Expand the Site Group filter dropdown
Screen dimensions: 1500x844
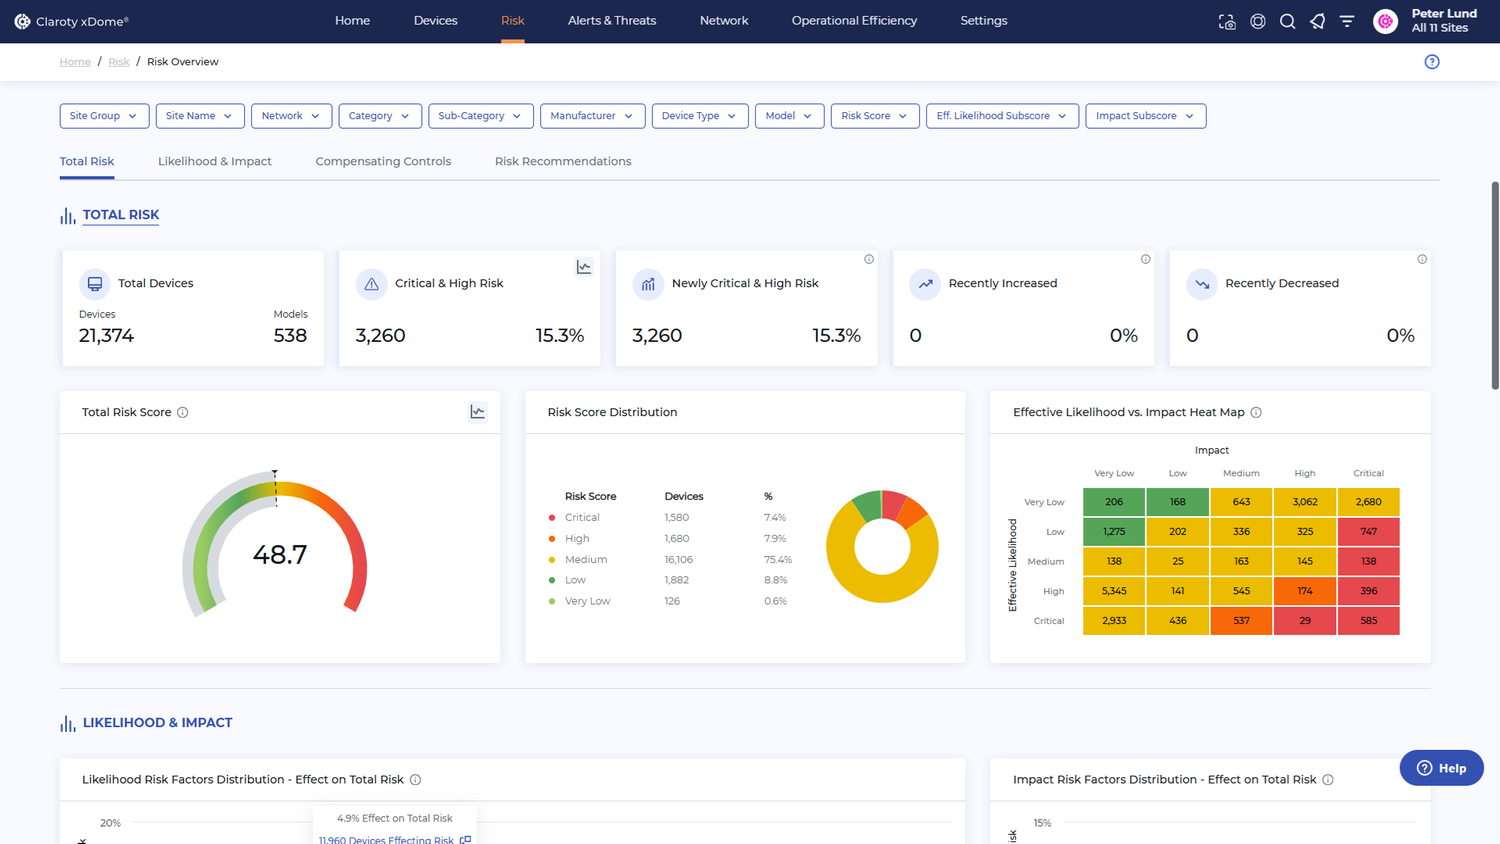coord(104,116)
